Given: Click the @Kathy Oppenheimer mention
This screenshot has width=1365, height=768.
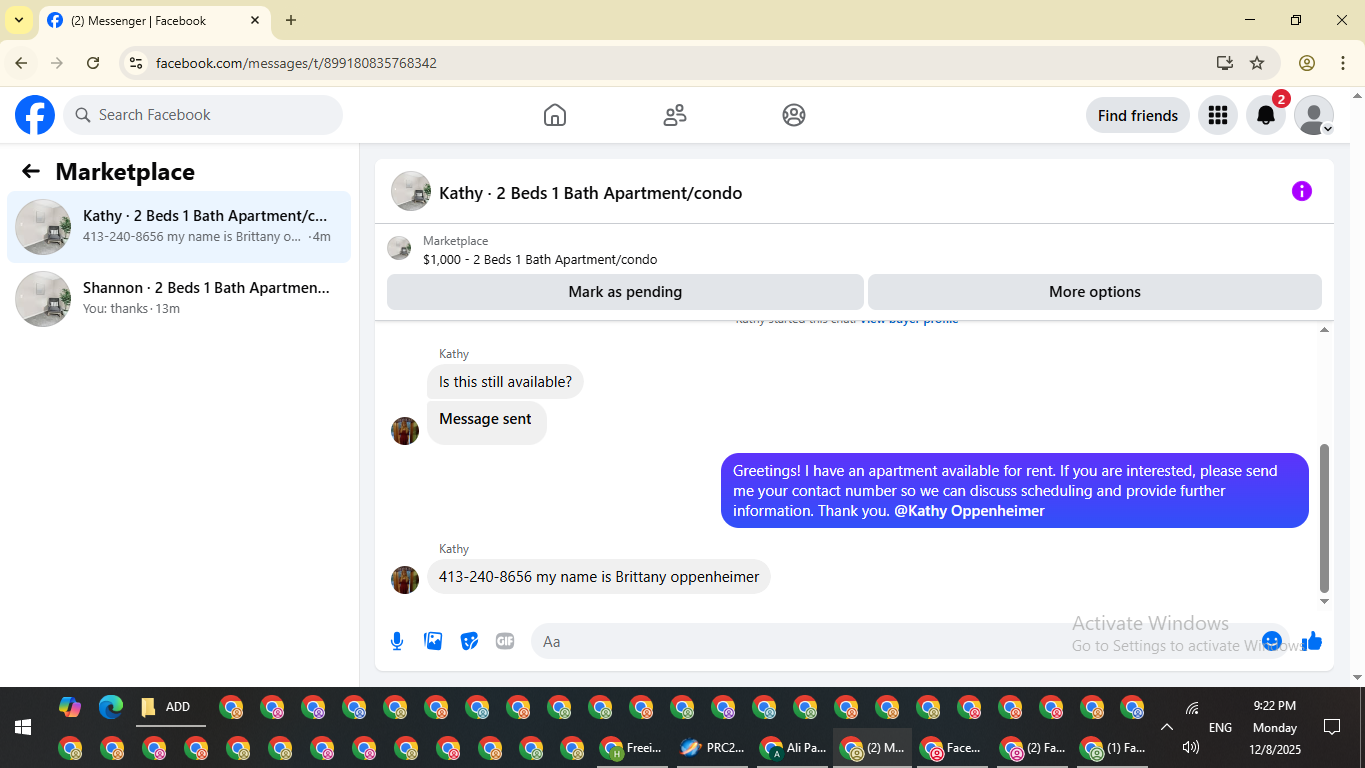Looking at the screenshot, I should [969, 511].
